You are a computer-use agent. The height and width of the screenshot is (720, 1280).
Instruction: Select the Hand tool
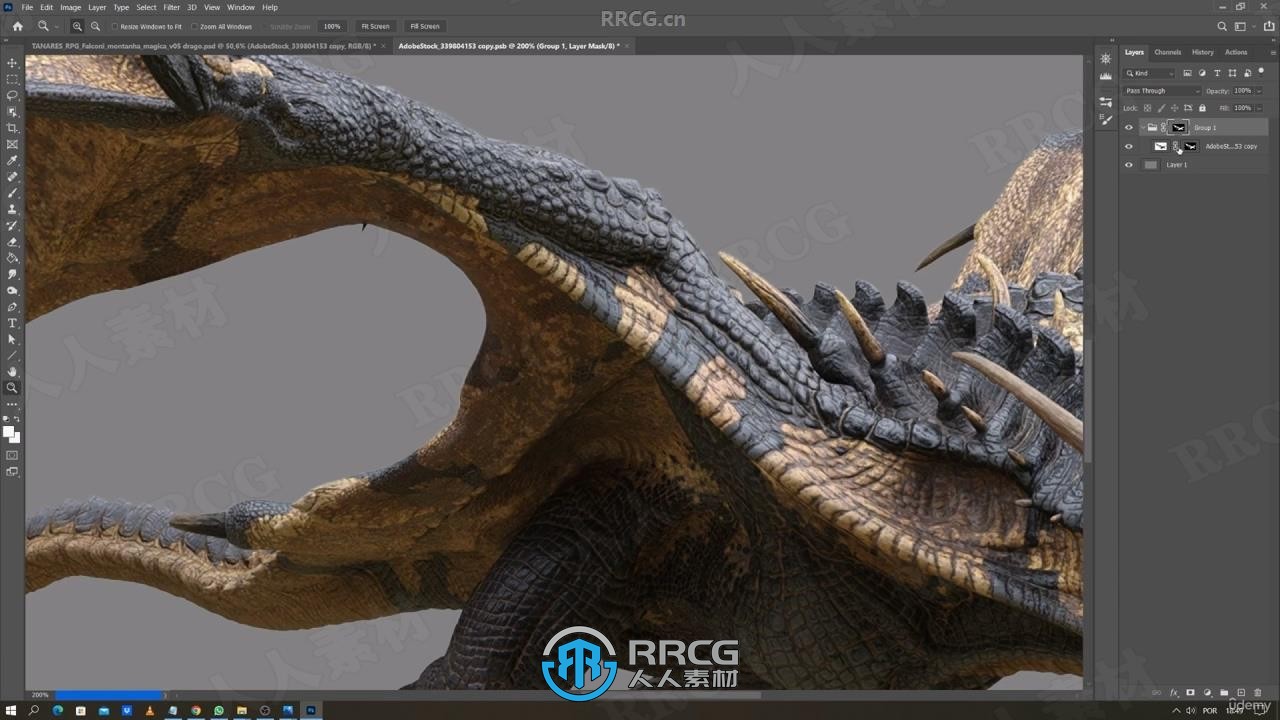point(12,372)
